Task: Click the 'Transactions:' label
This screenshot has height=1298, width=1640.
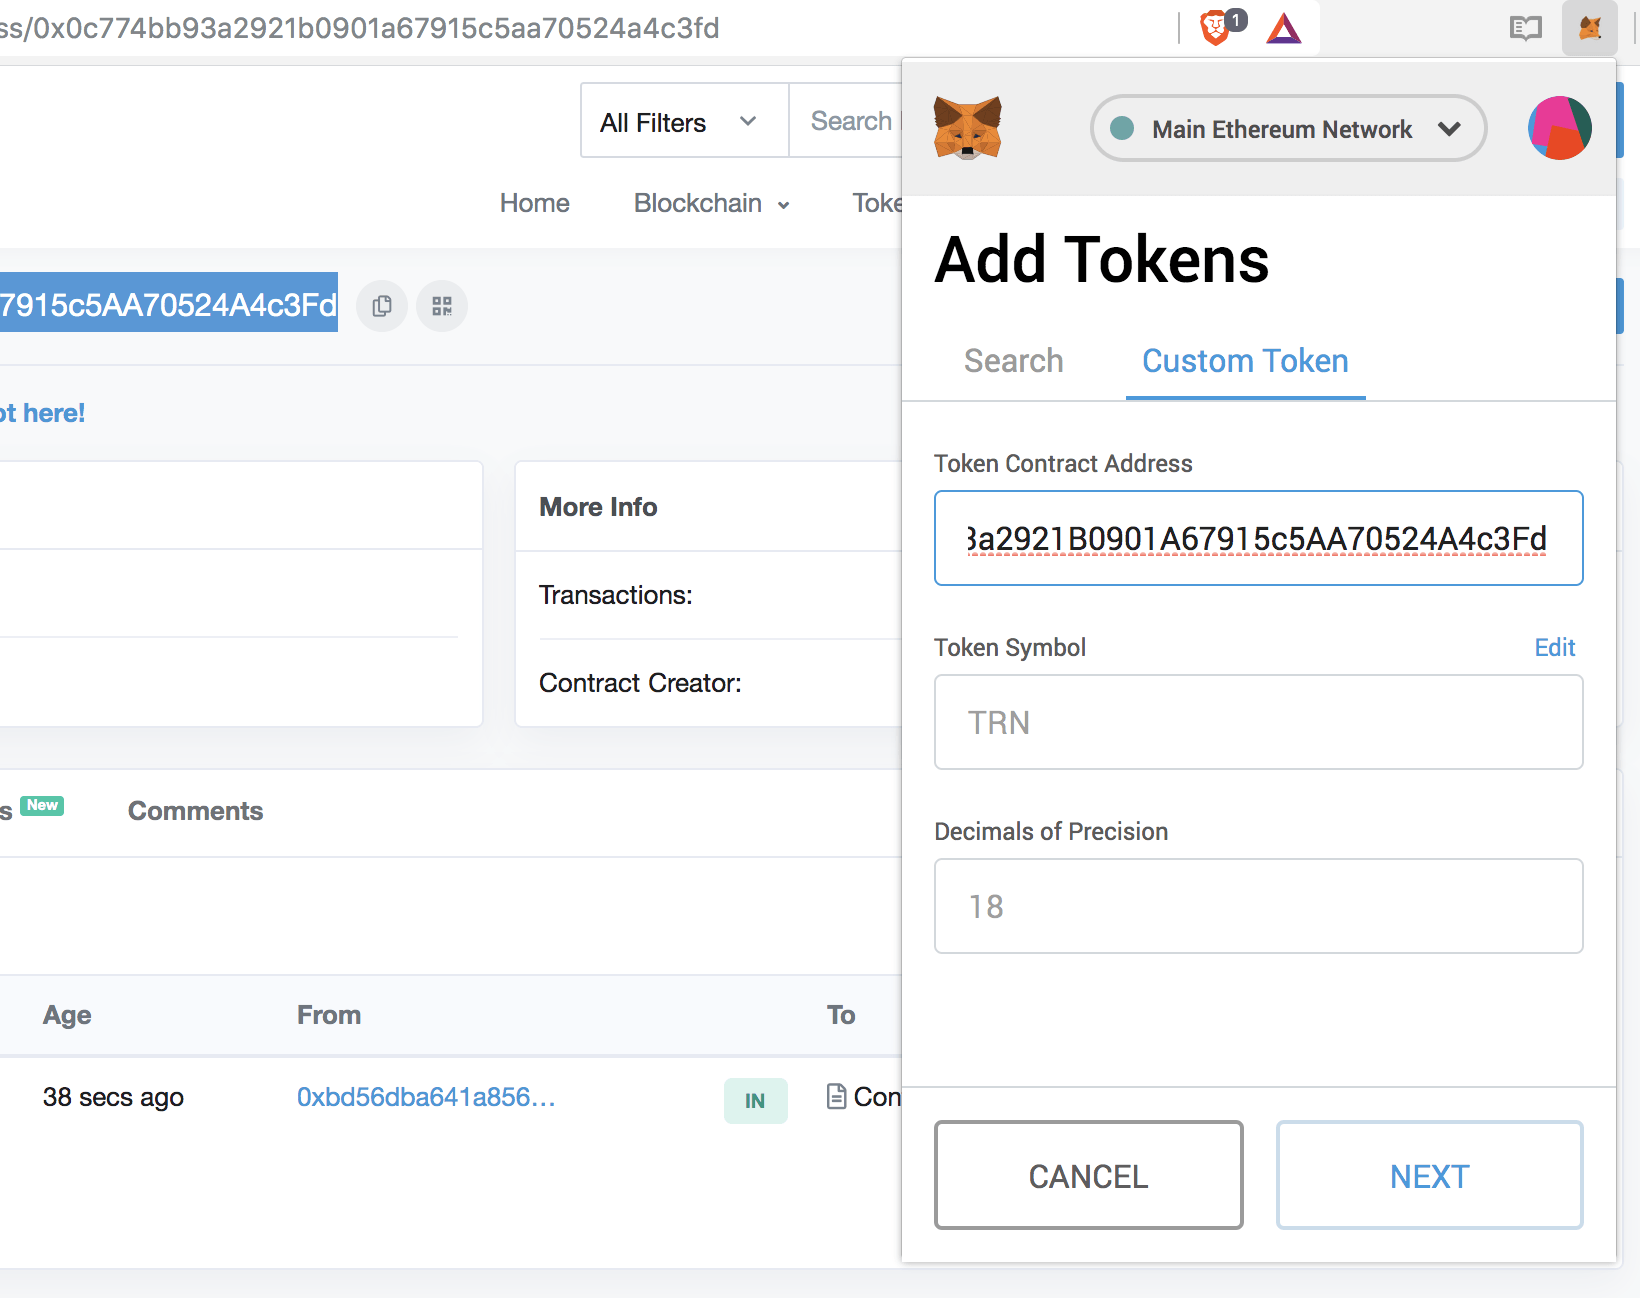Action: pyautogui.click(x=616, y=595)
